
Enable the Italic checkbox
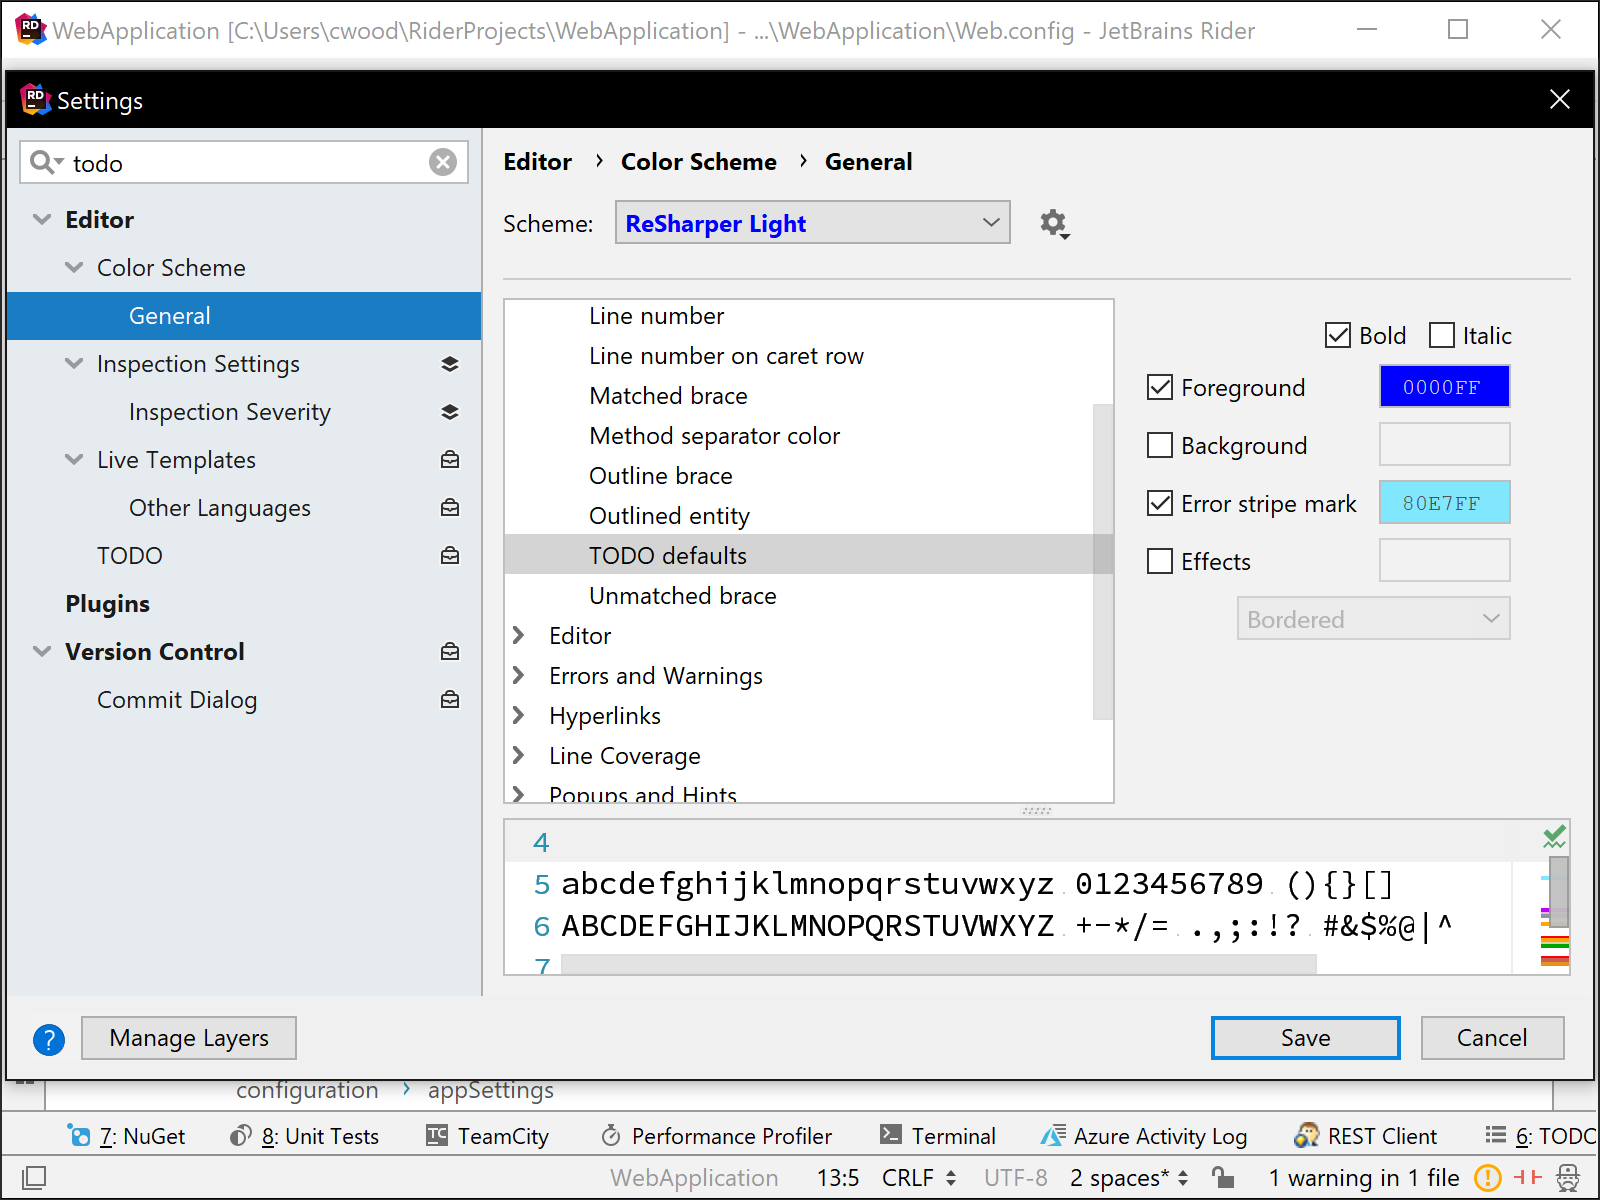point(1442,335)
